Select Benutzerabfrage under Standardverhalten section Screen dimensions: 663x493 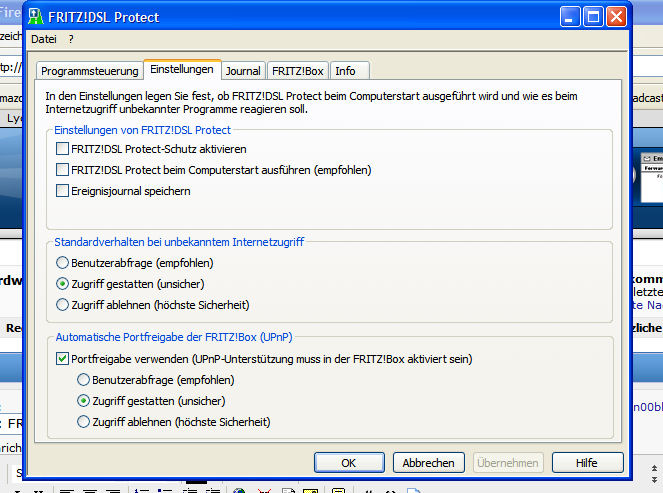point(62,263)
